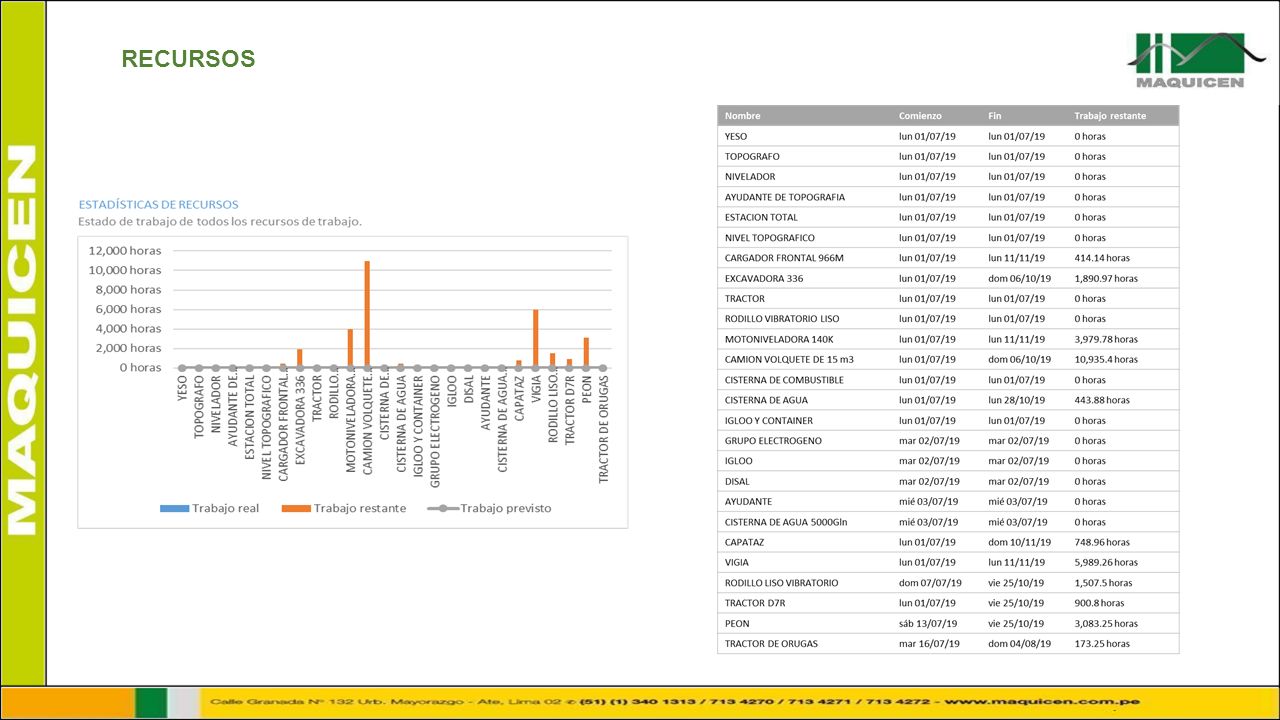This screenshot has width=1280, height=720.
Task: Select the YESO row name in table
Action: point(736,136)
